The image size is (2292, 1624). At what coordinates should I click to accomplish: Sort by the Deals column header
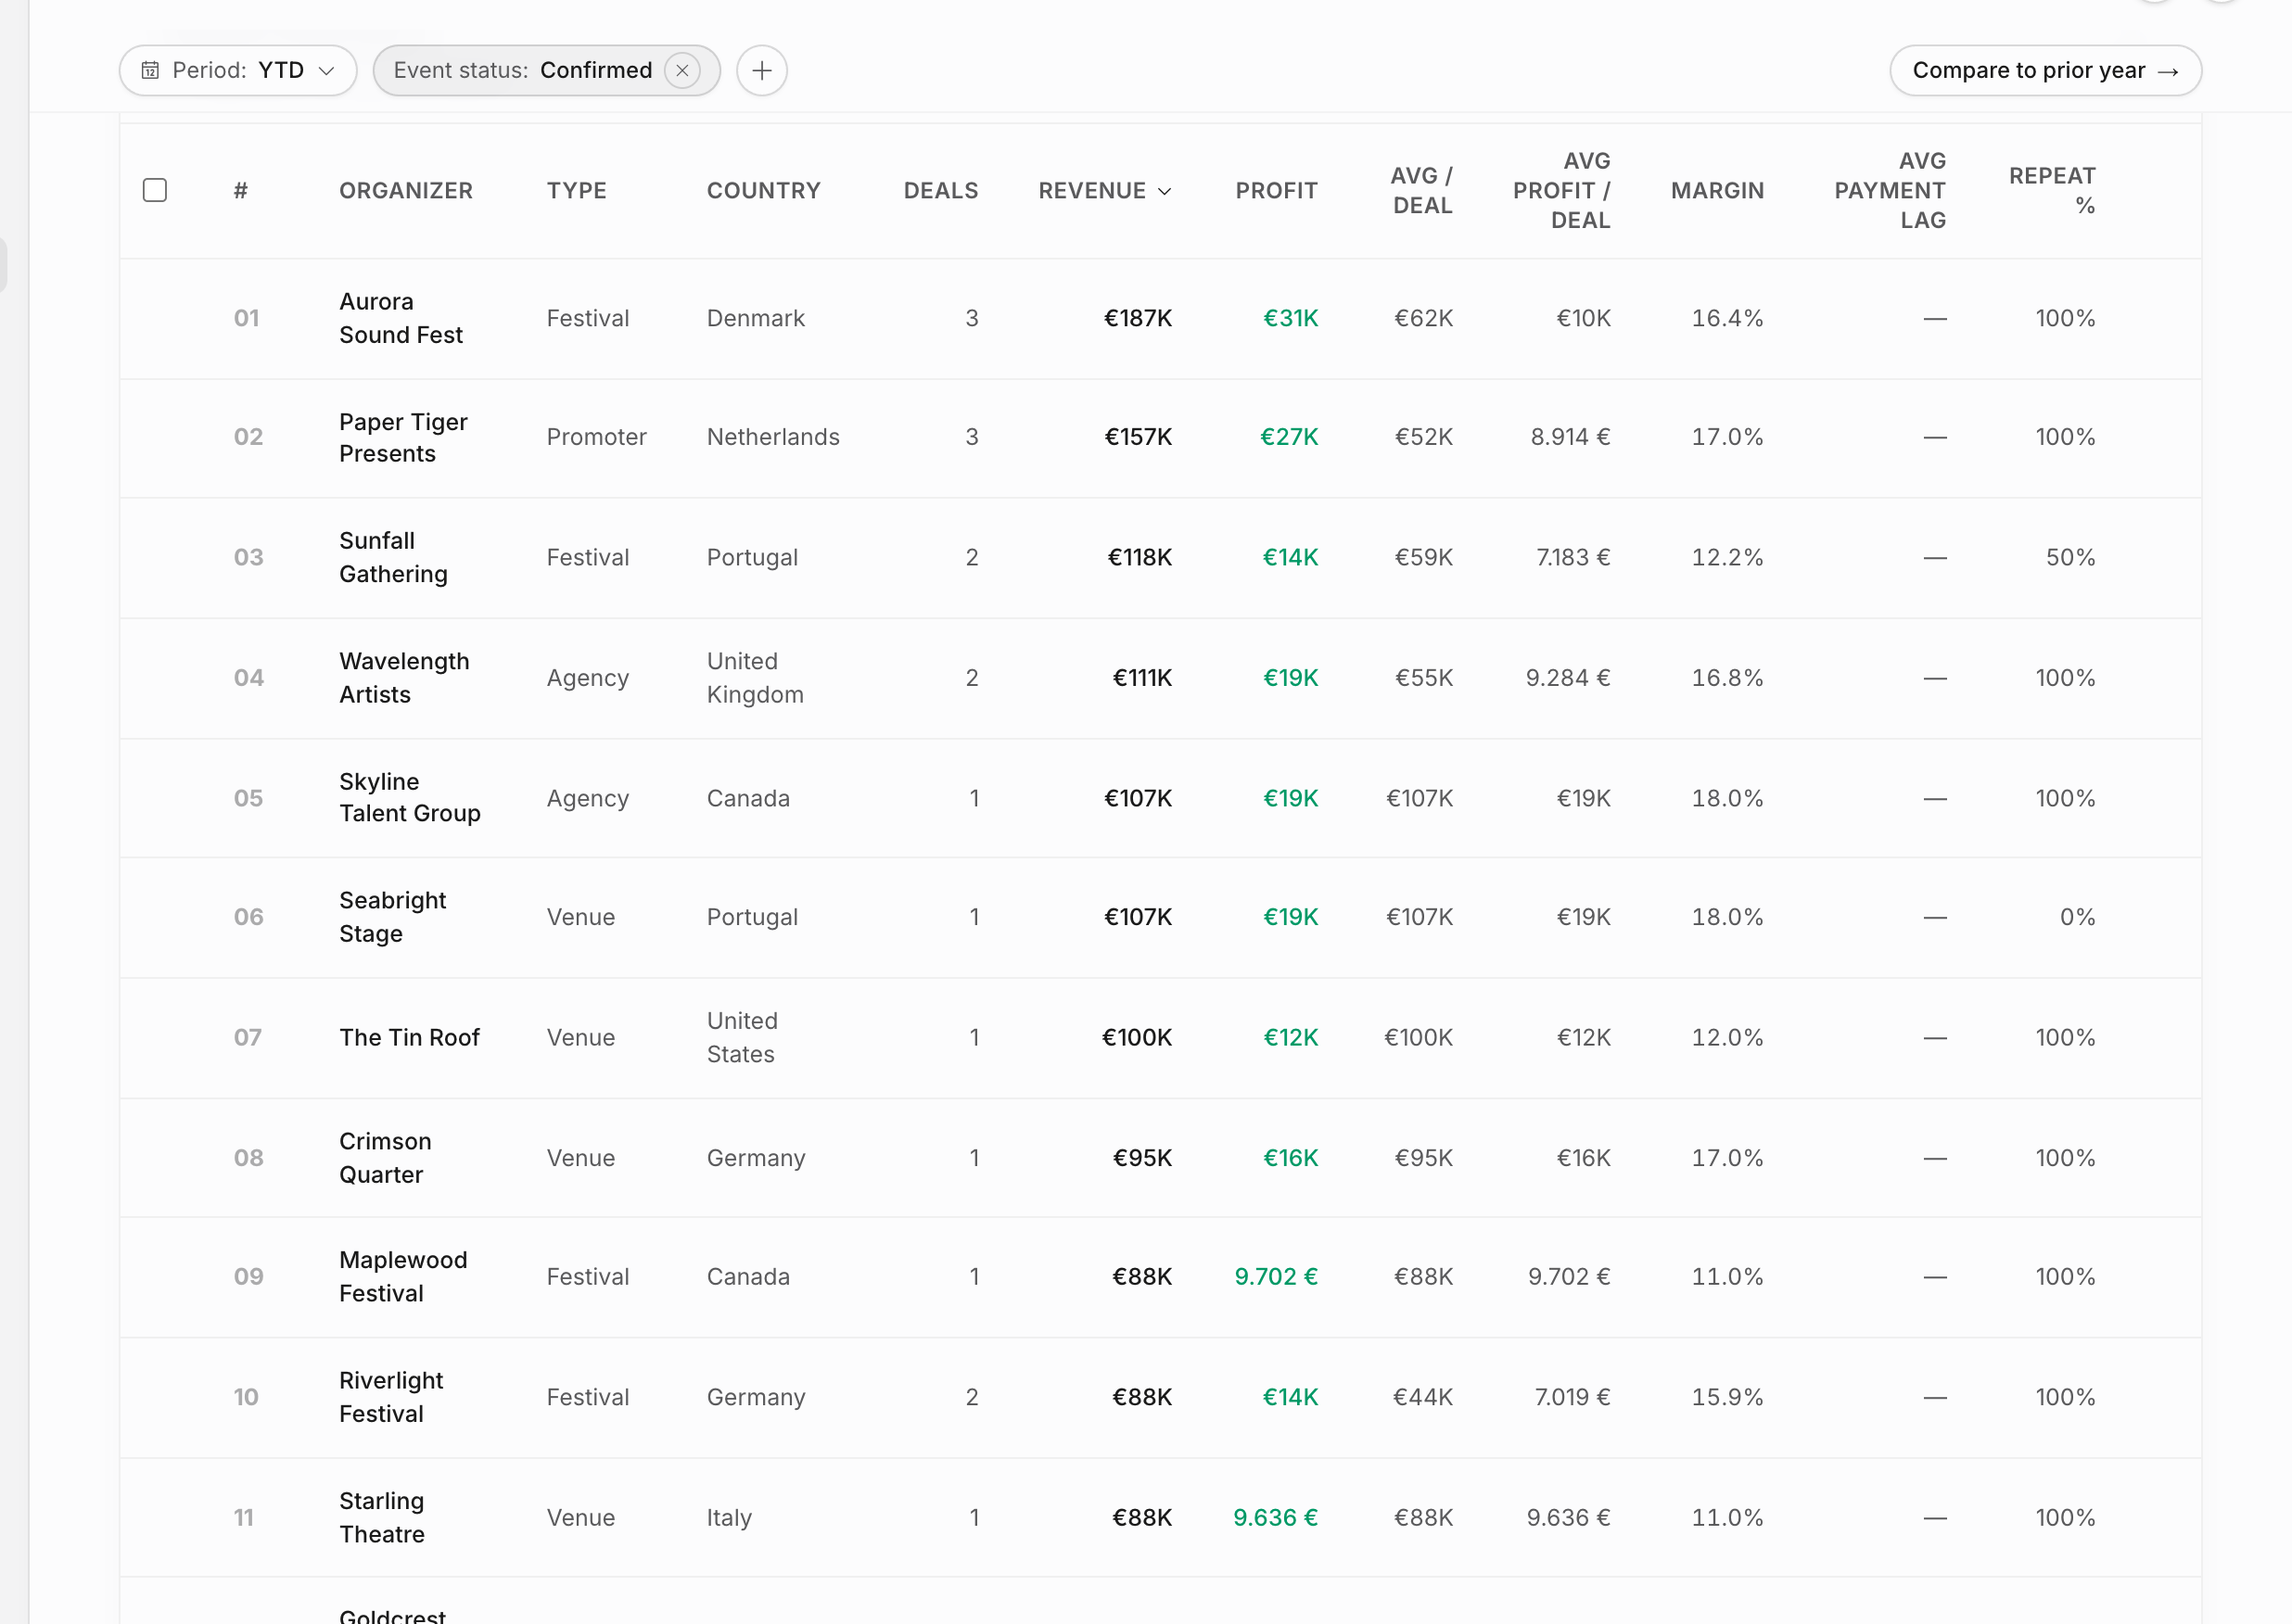click(x=941, y=190)
